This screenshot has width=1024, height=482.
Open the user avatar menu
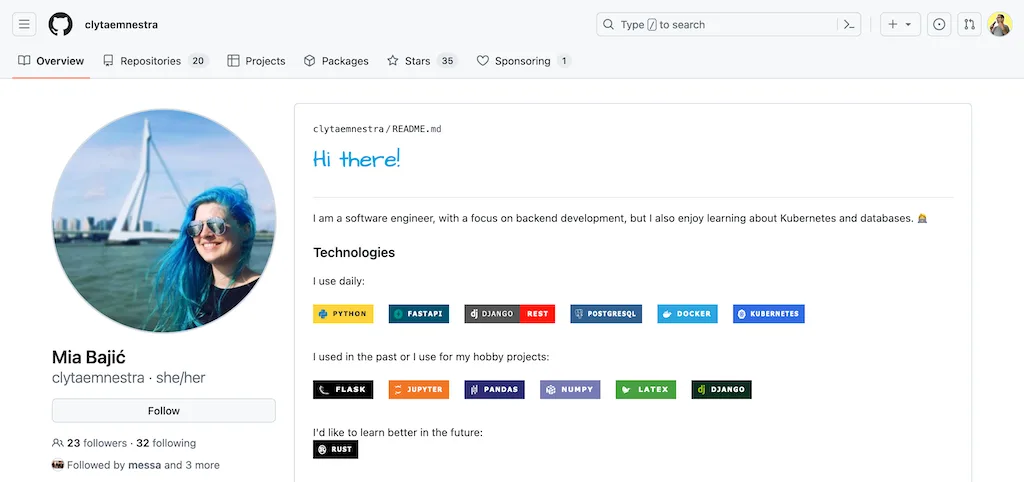coord(1000,25)
